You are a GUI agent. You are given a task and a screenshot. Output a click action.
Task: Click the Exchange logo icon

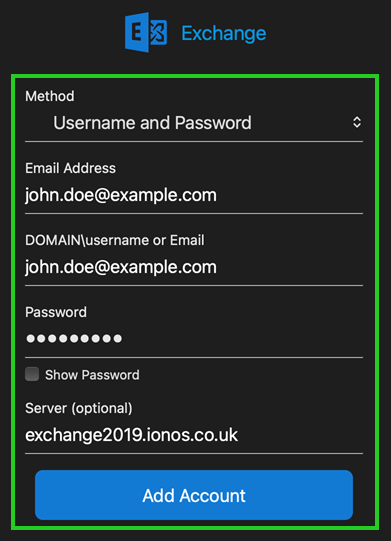coord(146,32)
